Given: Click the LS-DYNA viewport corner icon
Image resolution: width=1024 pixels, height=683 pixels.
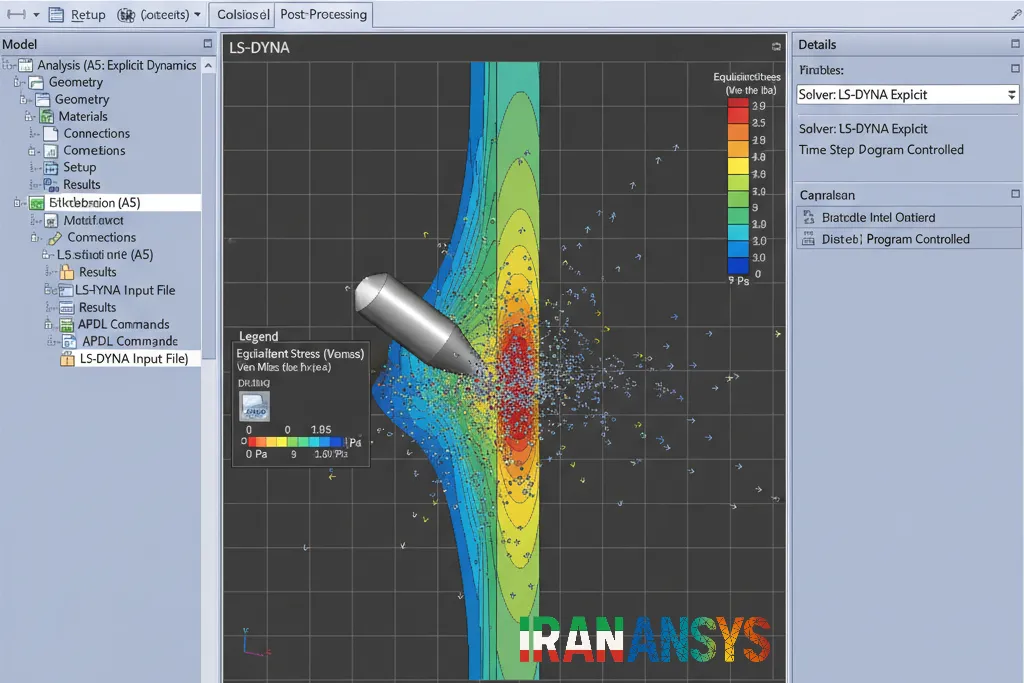Looking at the screenshot, I should point(776,46).
